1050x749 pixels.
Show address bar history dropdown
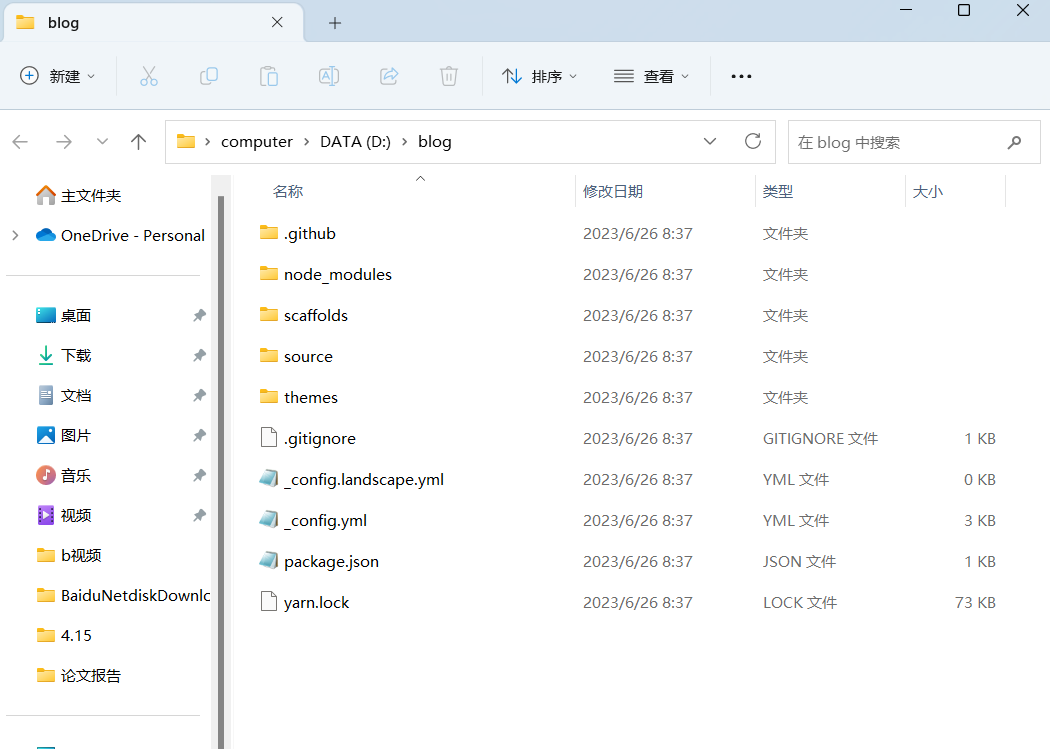(x=710, y=142)
